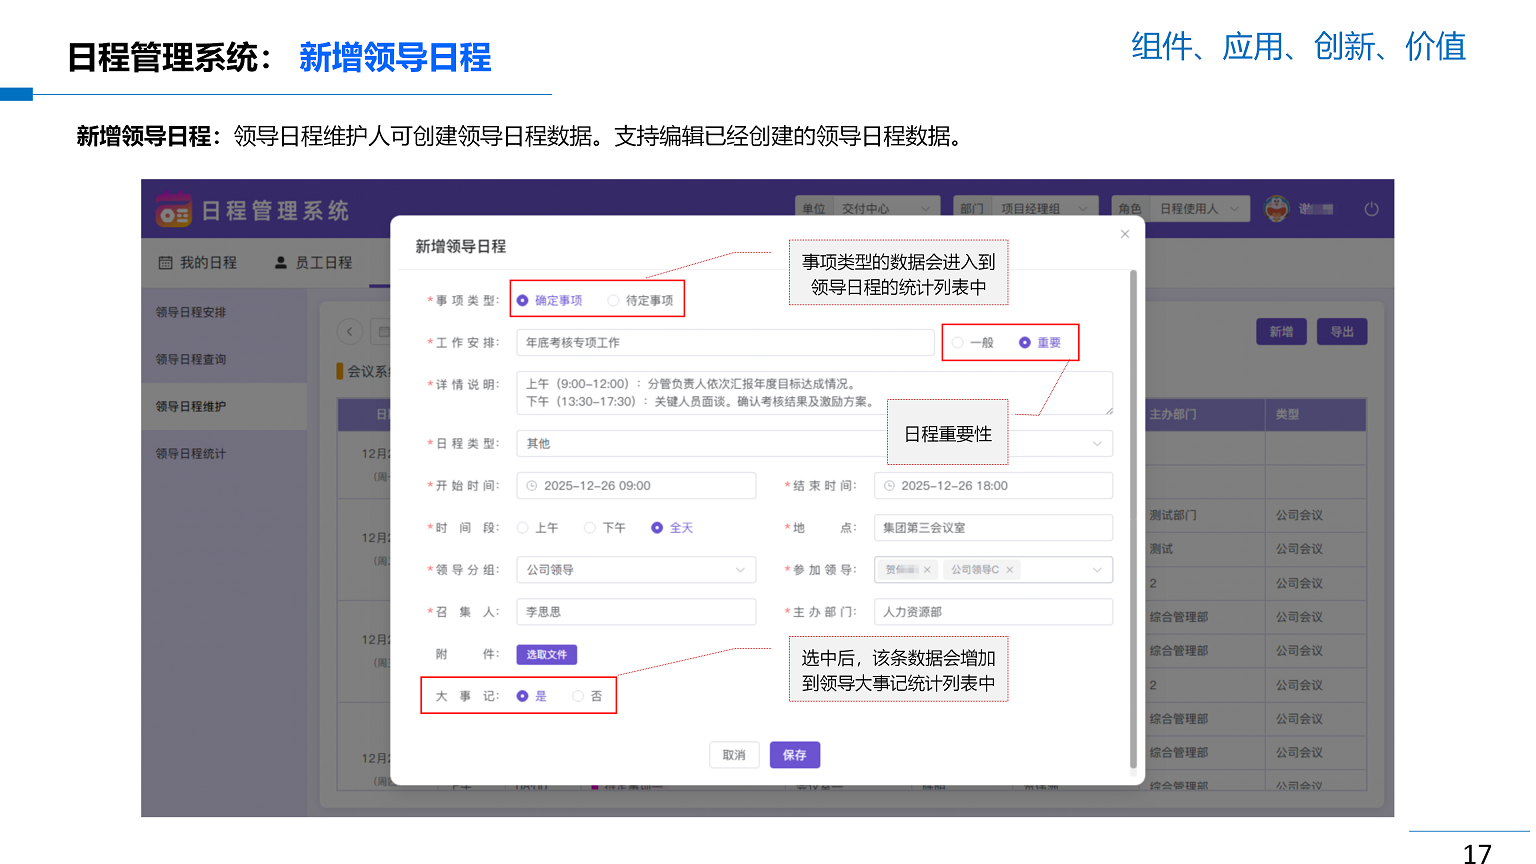Close the 新增领导日程 dialog
The width and height of the screenshot is (1536, 864).
(1125, 234)
